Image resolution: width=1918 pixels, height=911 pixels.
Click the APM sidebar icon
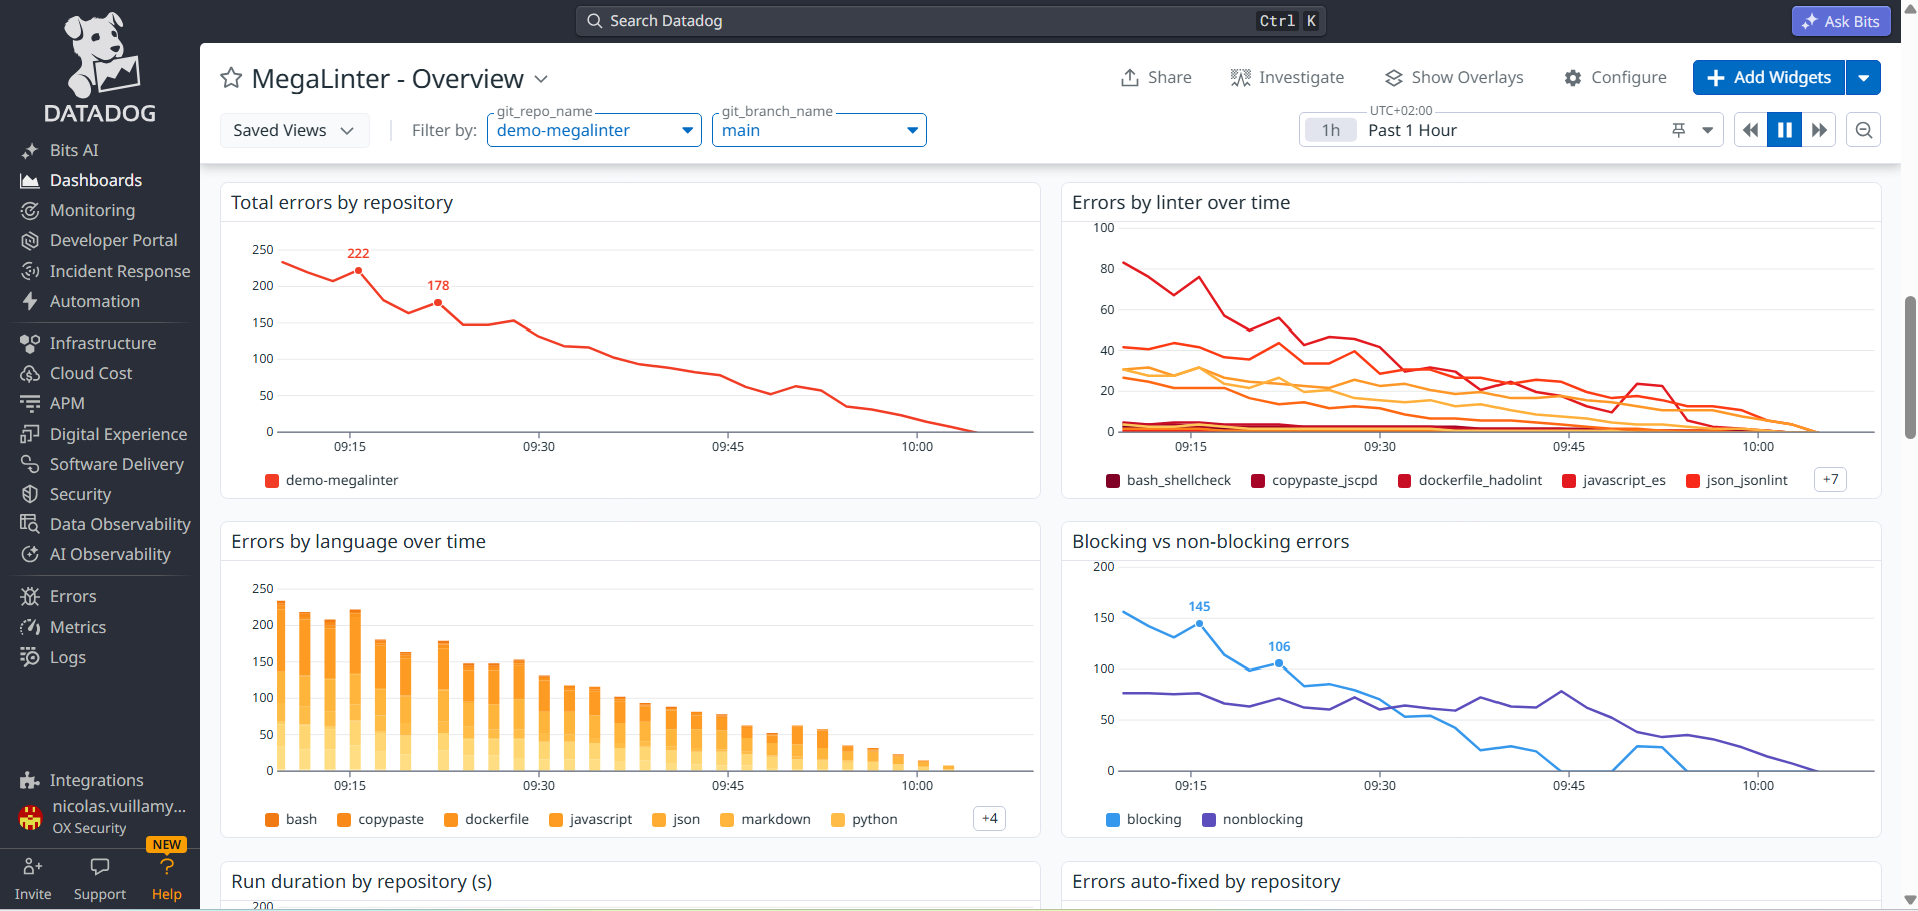tap(30, 403)
